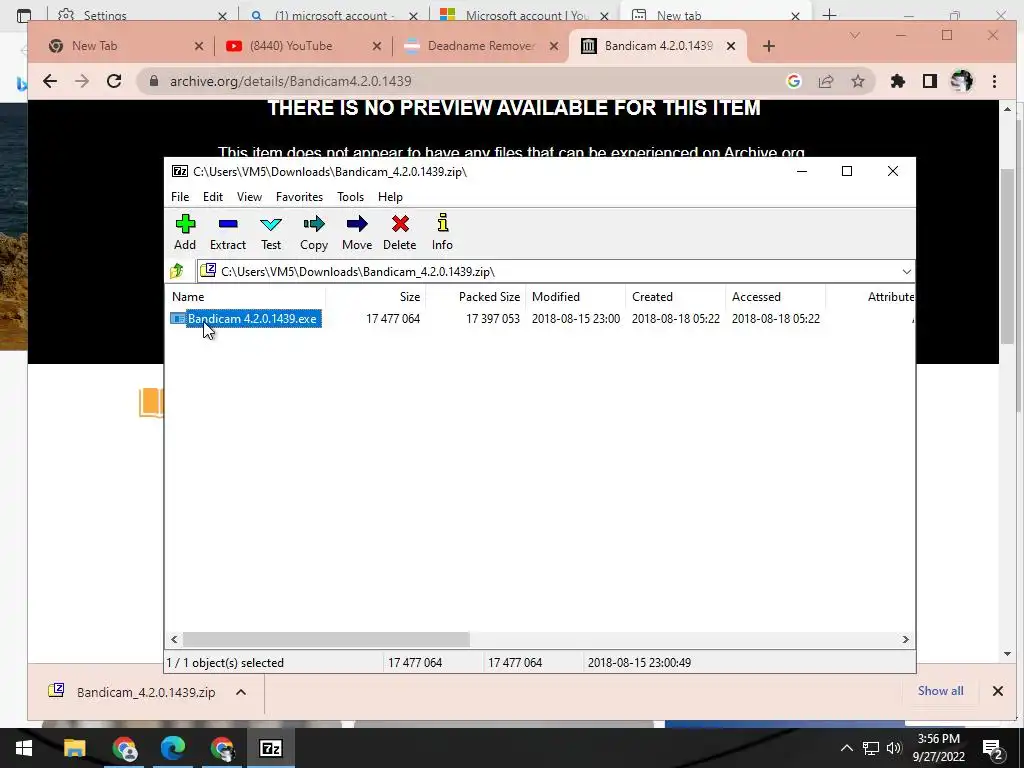Screen dimensions: 1024x768
Task: Switch to Microsoft account tab in Edge window
Action: tap(524, 15)
